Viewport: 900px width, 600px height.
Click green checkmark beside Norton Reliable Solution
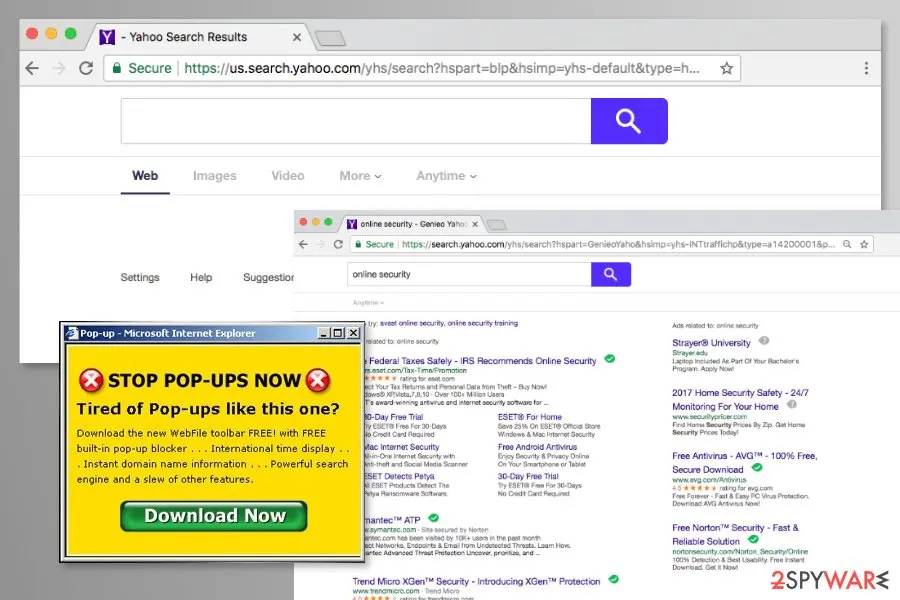[754, 539]
